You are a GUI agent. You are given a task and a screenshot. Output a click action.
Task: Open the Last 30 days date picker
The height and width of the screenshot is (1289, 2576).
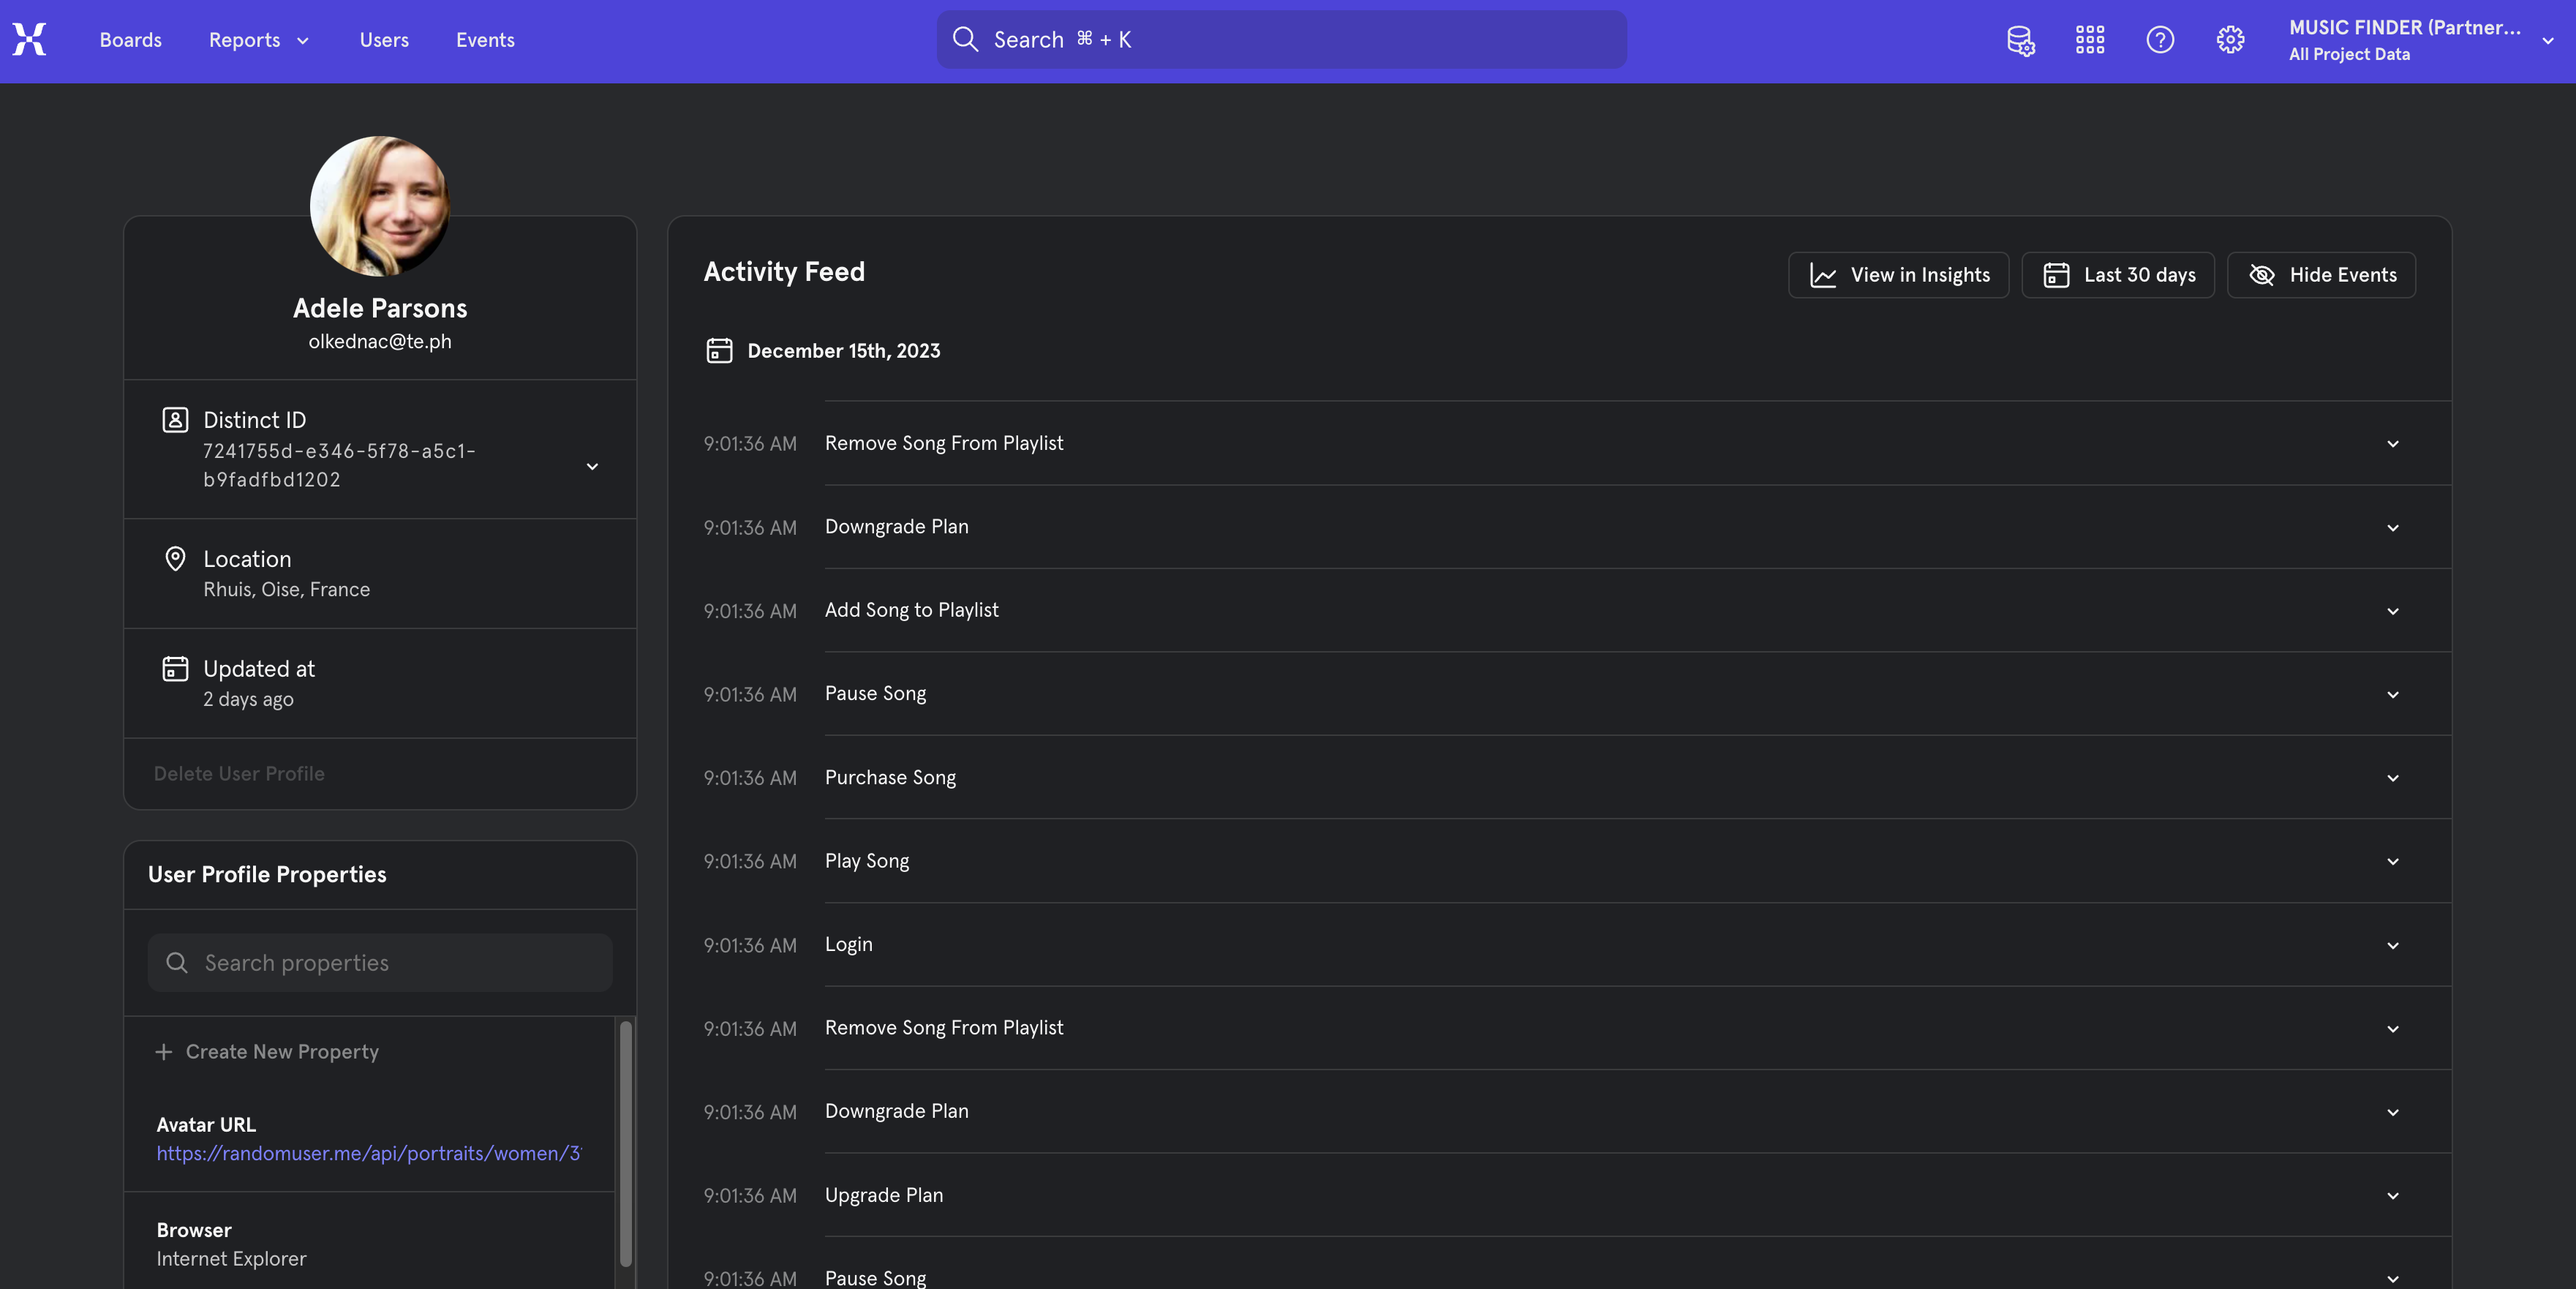pos(2118,275)
